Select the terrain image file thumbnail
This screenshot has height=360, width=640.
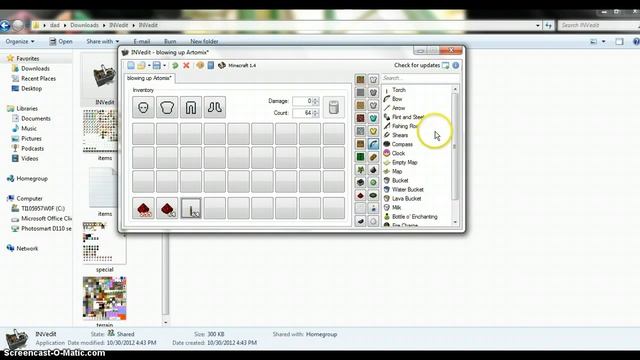pyautogui.click(x=104, y=299)
